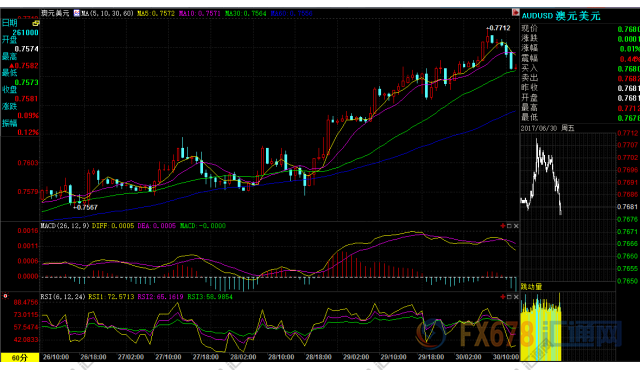Click the small red icon left of RSI panel
This screenshot has height=370, width=640.
tap(5, 296)
